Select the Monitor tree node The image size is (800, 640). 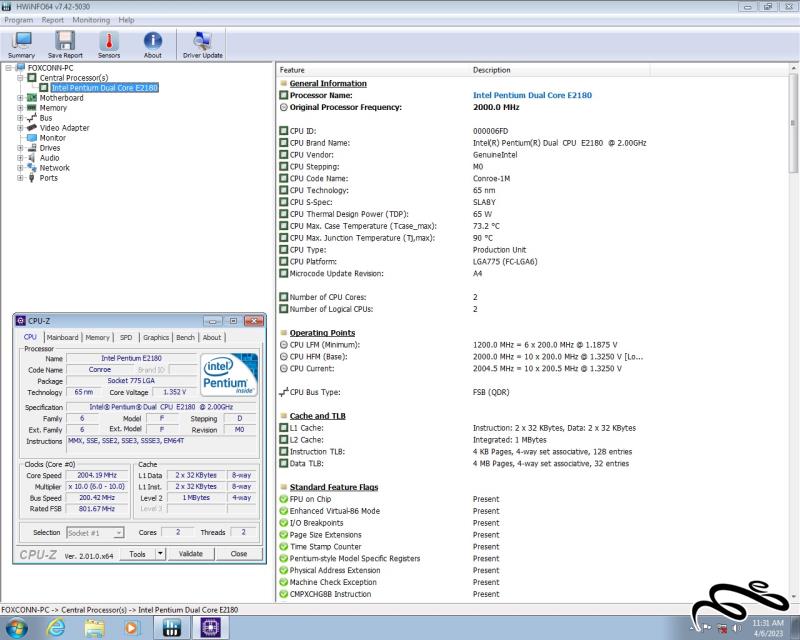(x=53, y=138)
